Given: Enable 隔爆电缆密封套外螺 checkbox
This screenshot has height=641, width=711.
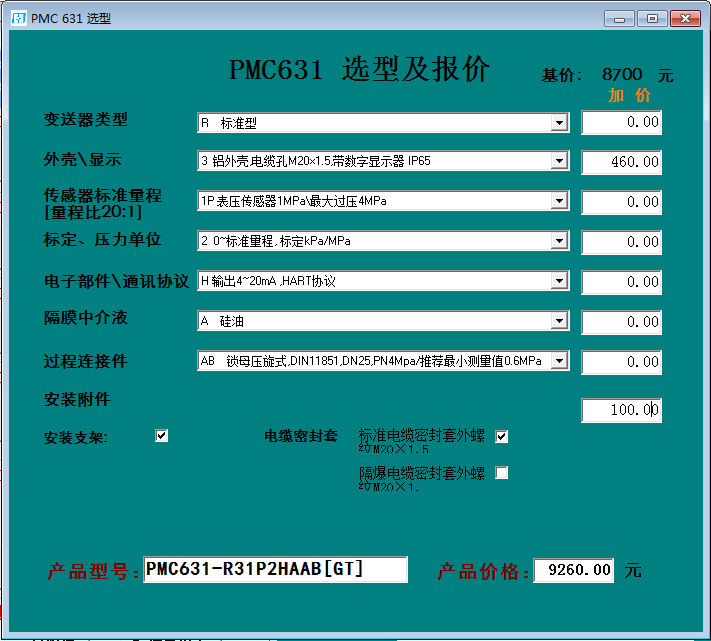Looking at the screenshot, I should click(502, 473).
